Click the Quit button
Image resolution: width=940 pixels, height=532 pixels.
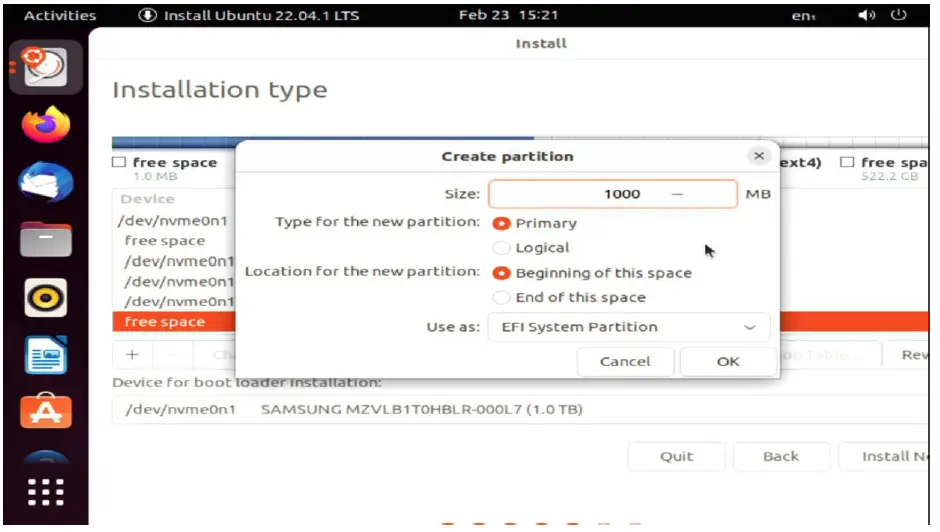point(676,456)
